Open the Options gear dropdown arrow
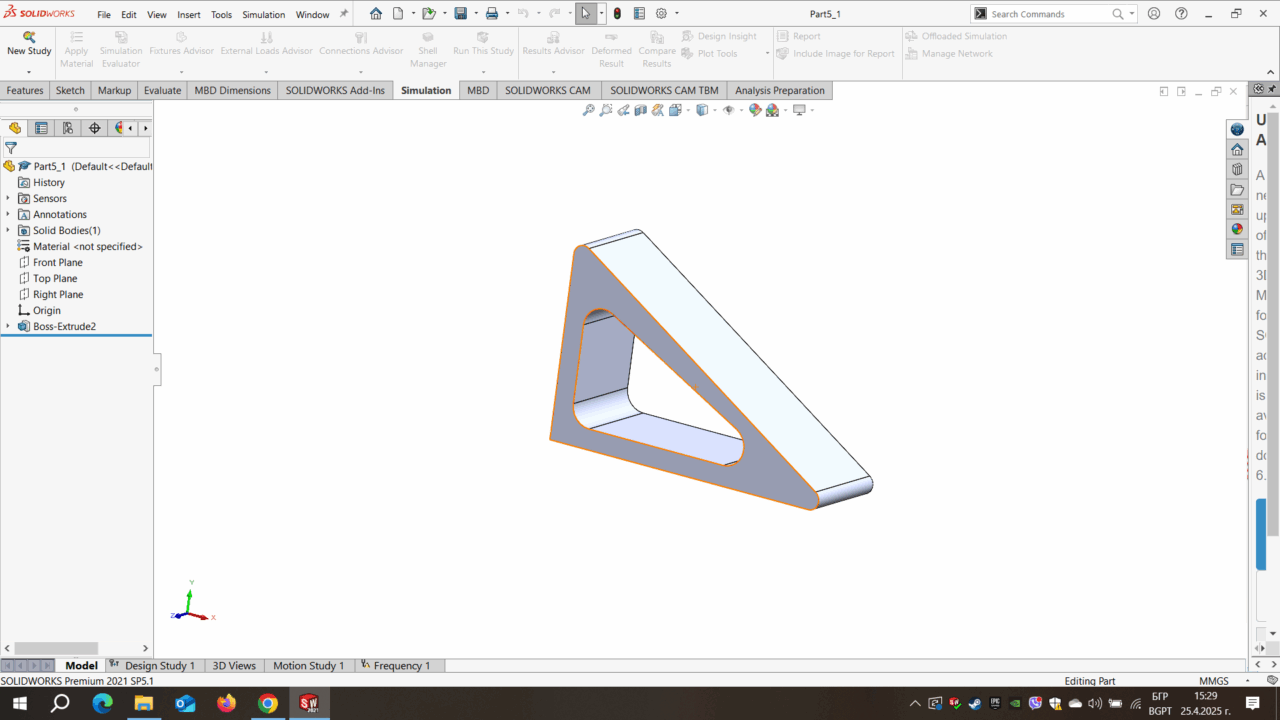Viewport: 1280px width, 720px height. [677, 14]
